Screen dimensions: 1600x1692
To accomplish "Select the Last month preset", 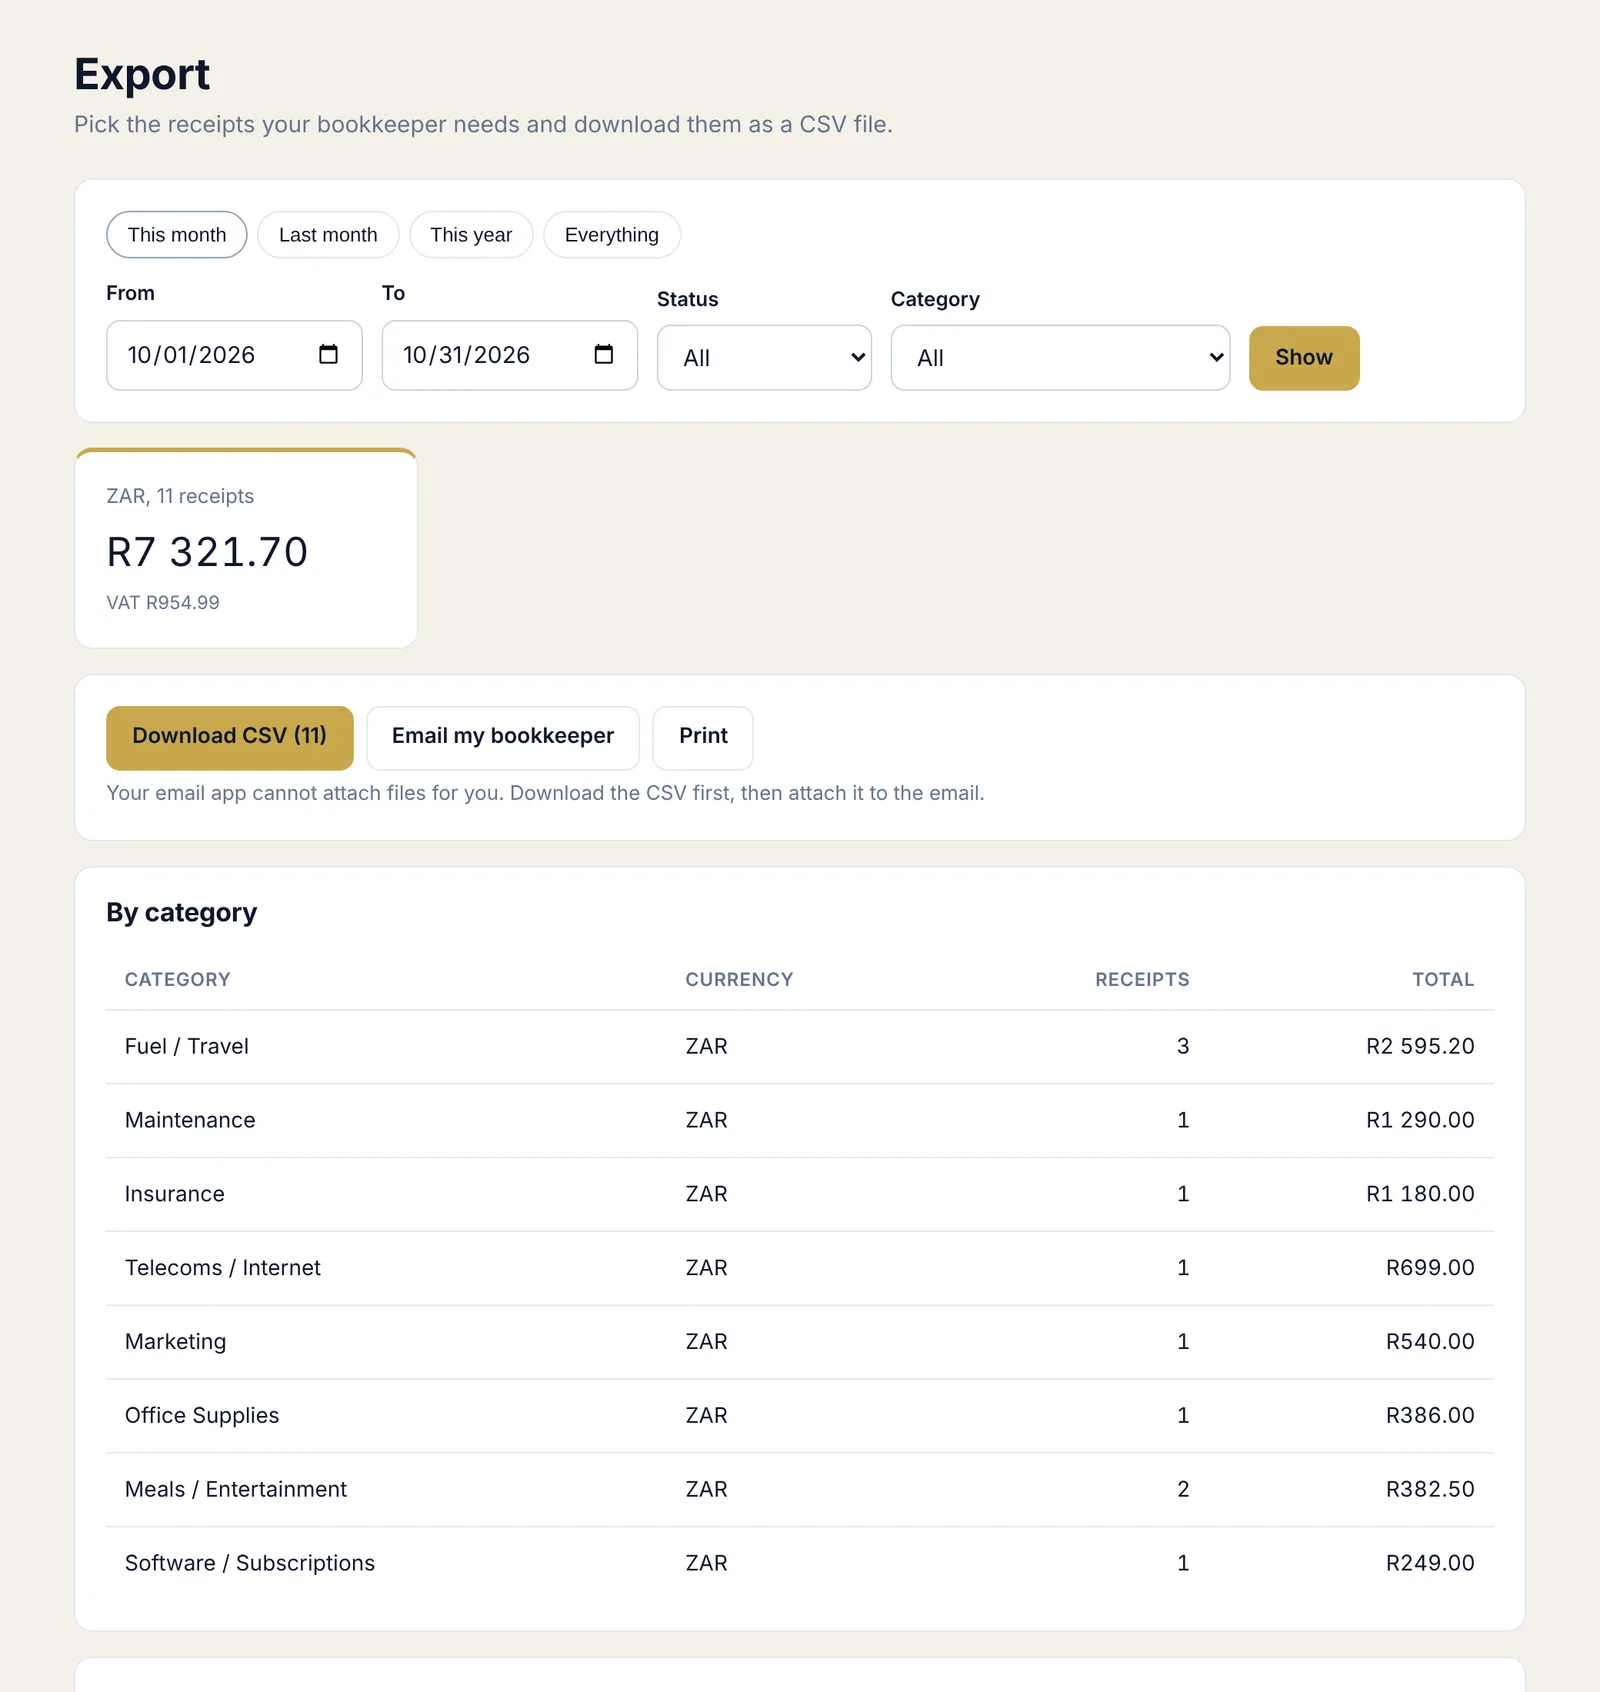I will tap(328, 235).
